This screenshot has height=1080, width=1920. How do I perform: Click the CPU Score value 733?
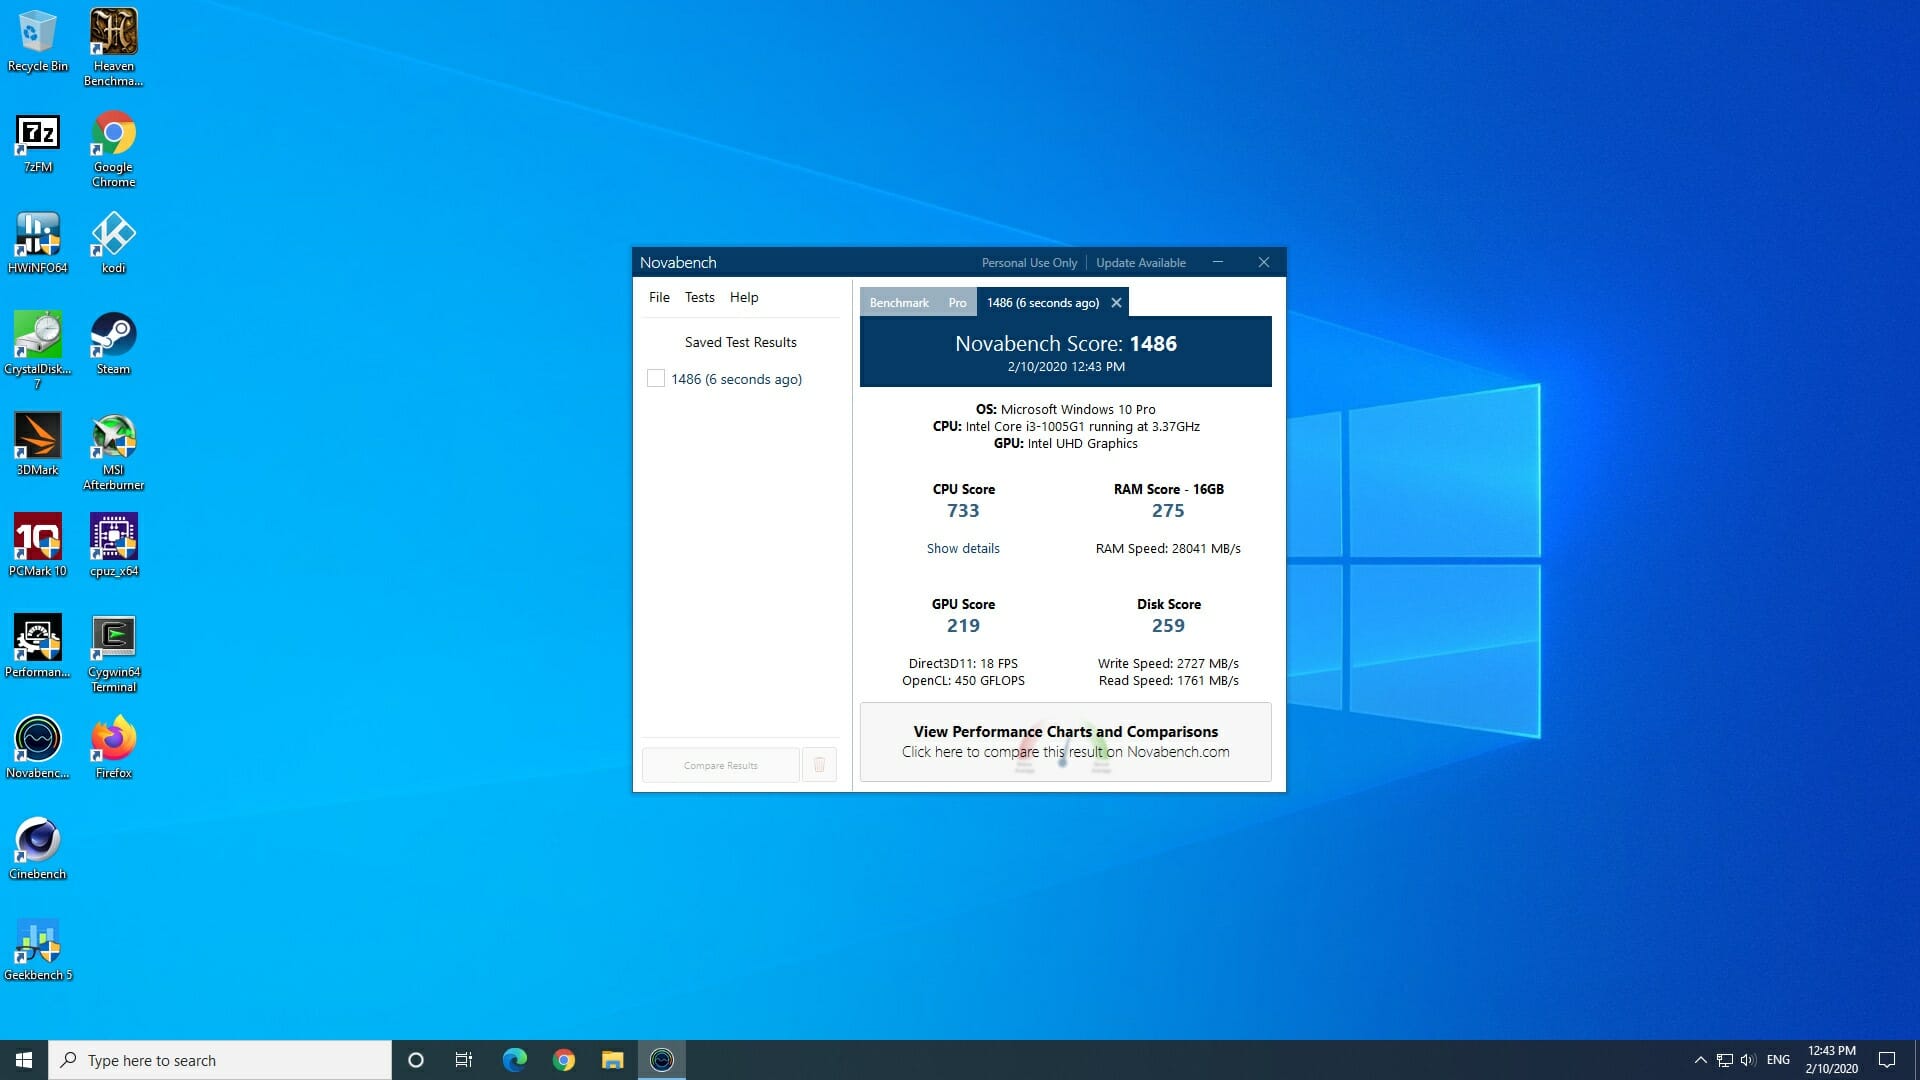pyautogui.click(x=963, y=511)
